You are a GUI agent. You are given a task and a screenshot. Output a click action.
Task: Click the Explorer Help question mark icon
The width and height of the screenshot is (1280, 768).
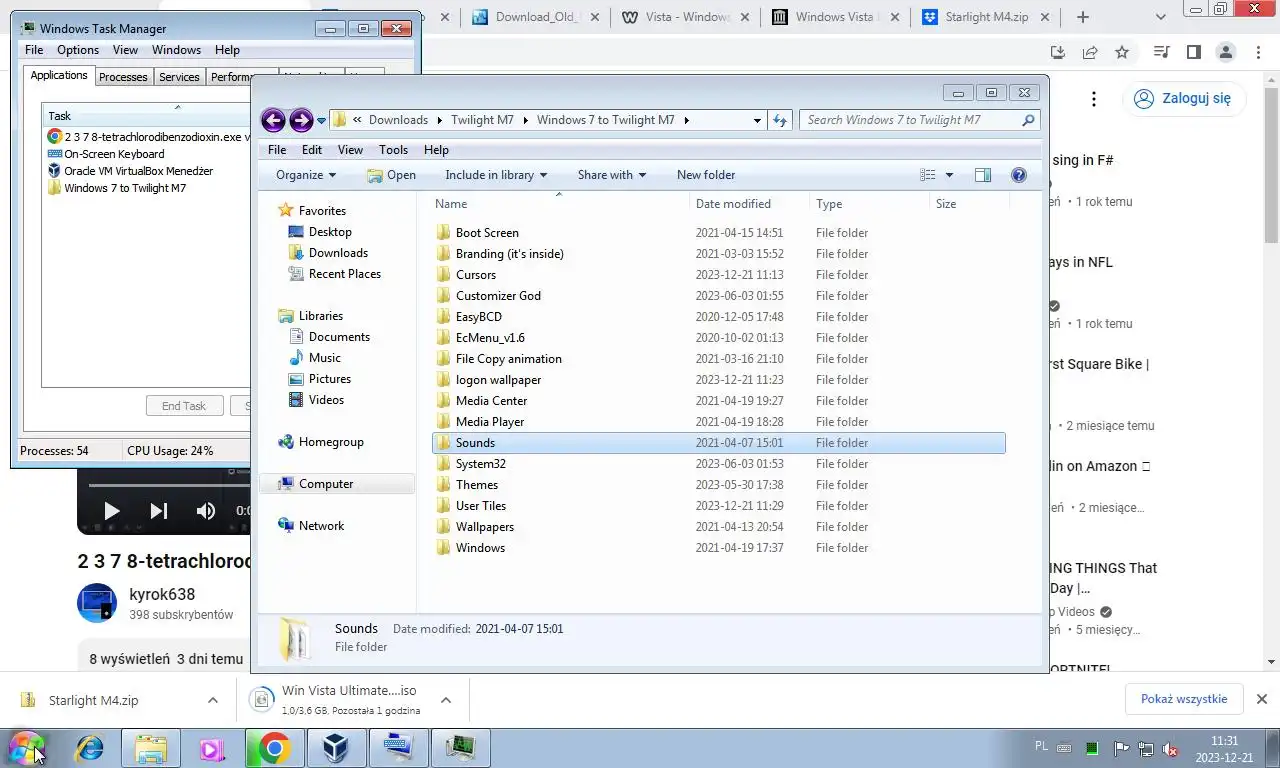pyautogui.click(x=1019, y=175)
